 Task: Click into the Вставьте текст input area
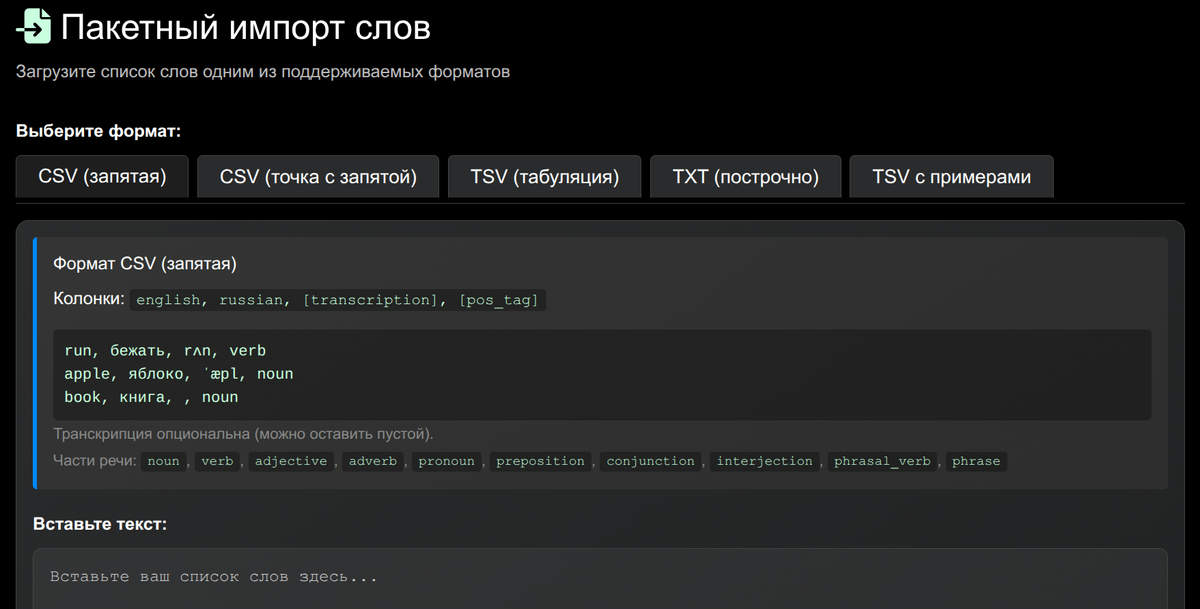[x=600, y=578]
